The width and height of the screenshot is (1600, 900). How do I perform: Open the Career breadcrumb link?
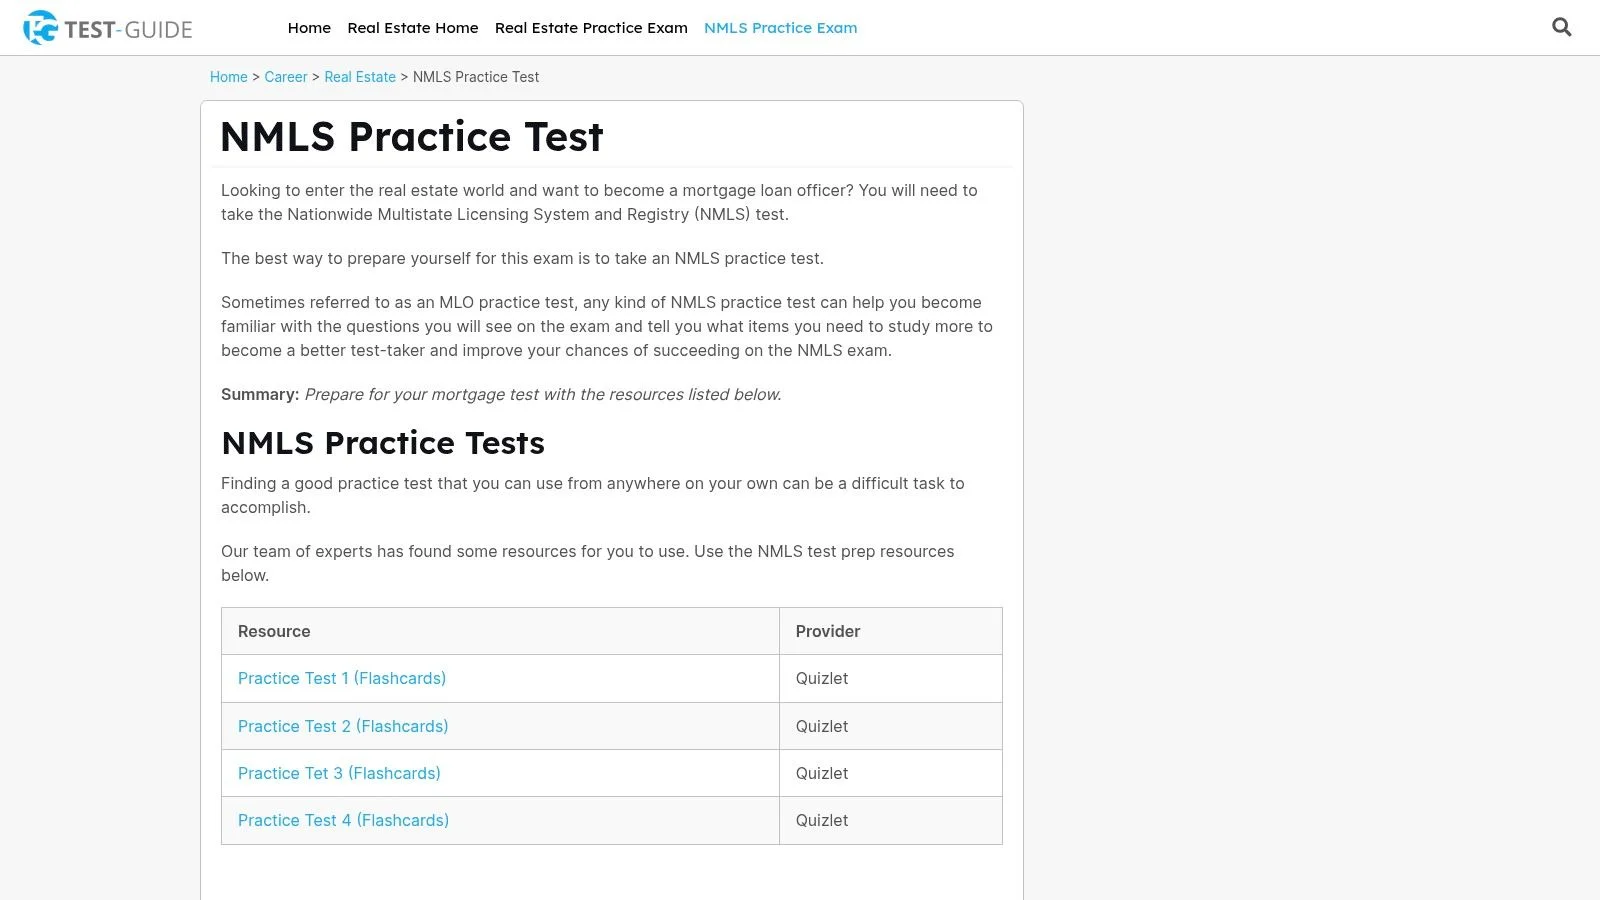point(286,77)
